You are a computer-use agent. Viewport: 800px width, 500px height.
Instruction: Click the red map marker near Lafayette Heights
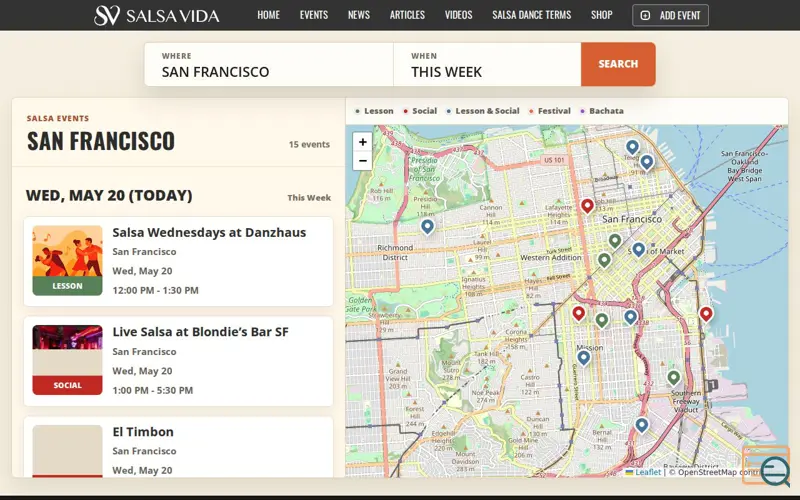(x=587, y=206)
